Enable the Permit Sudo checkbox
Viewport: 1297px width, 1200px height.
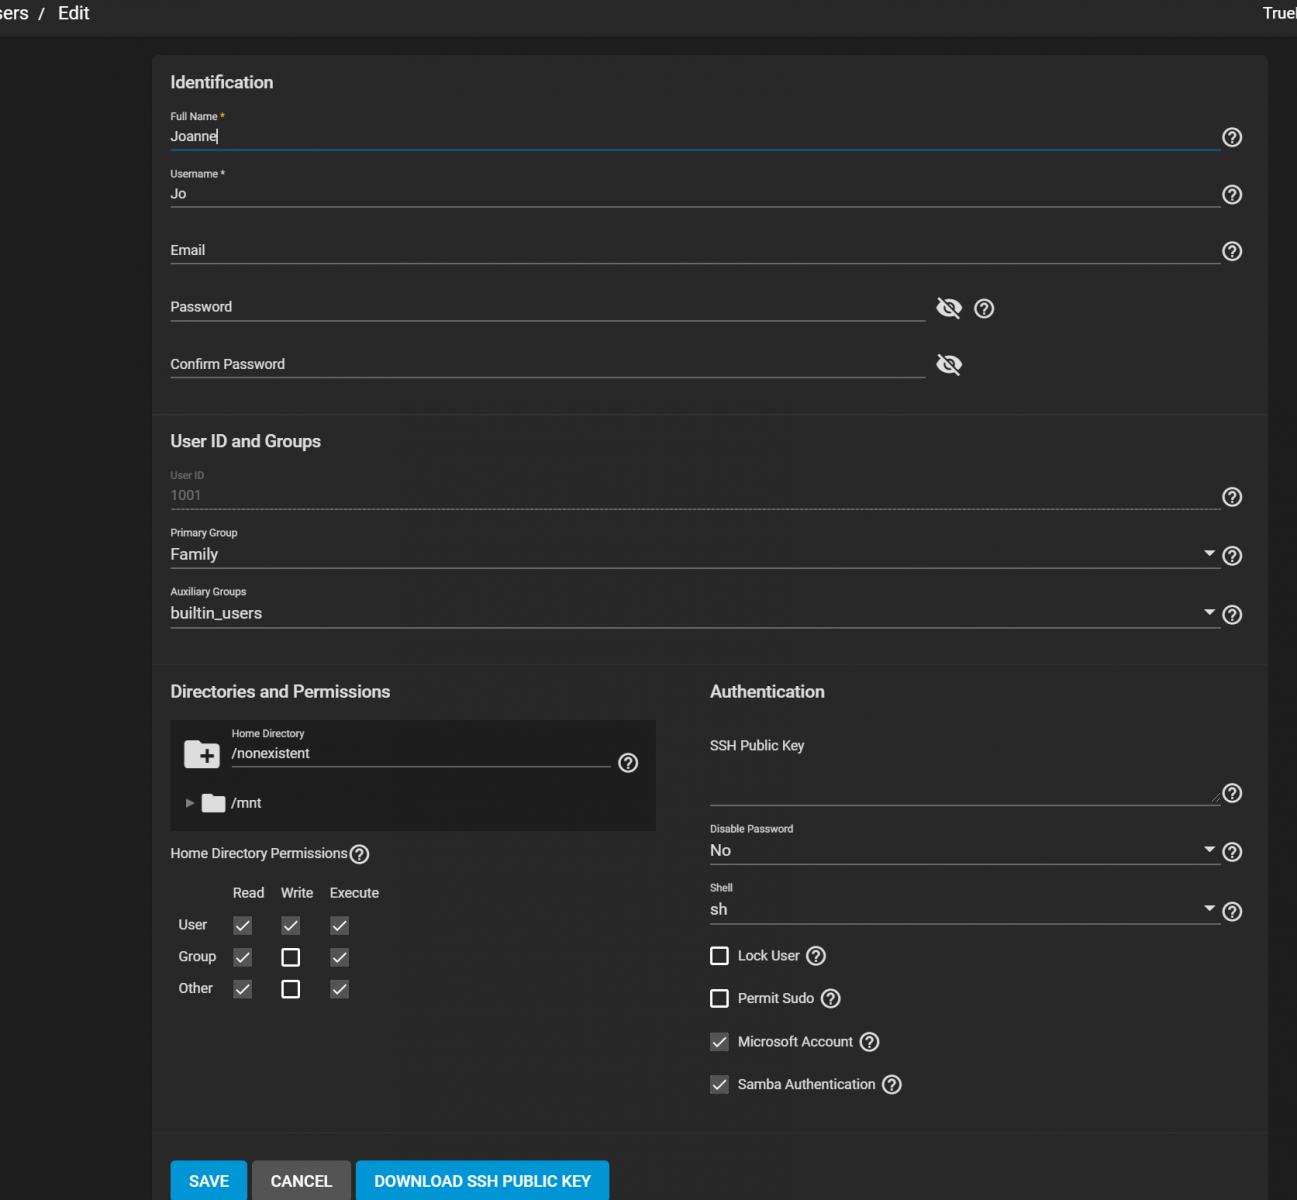coord(719,998)
